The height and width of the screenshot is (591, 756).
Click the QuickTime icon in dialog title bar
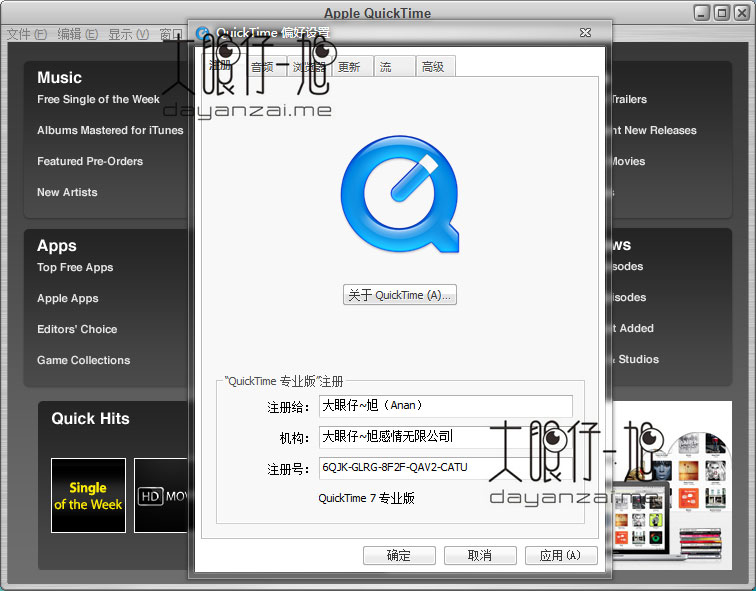[203, 33]
